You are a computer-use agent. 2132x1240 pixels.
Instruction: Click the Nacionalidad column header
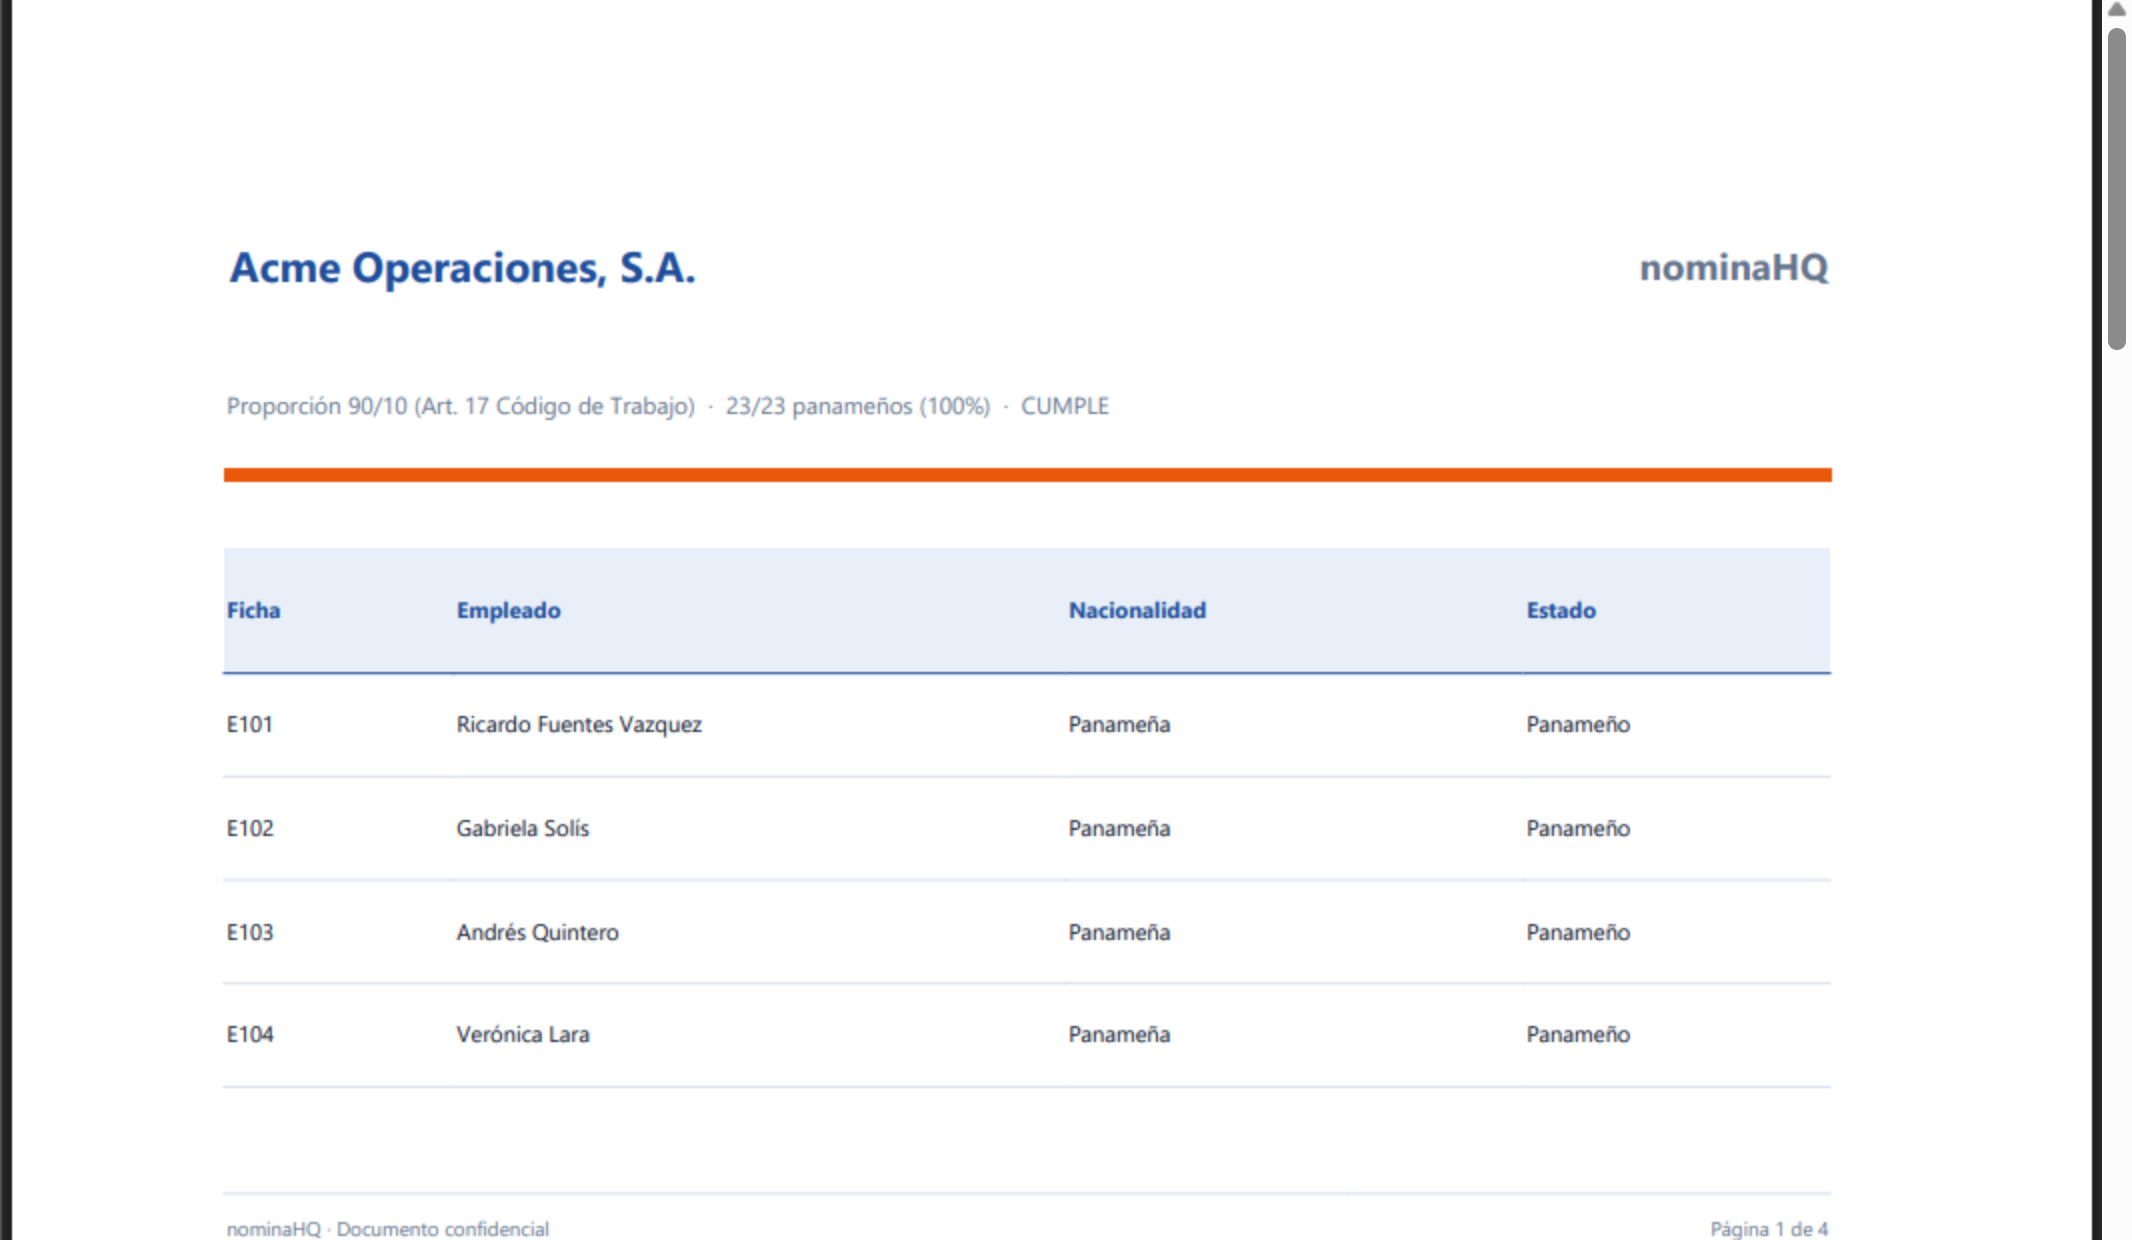1137,610
